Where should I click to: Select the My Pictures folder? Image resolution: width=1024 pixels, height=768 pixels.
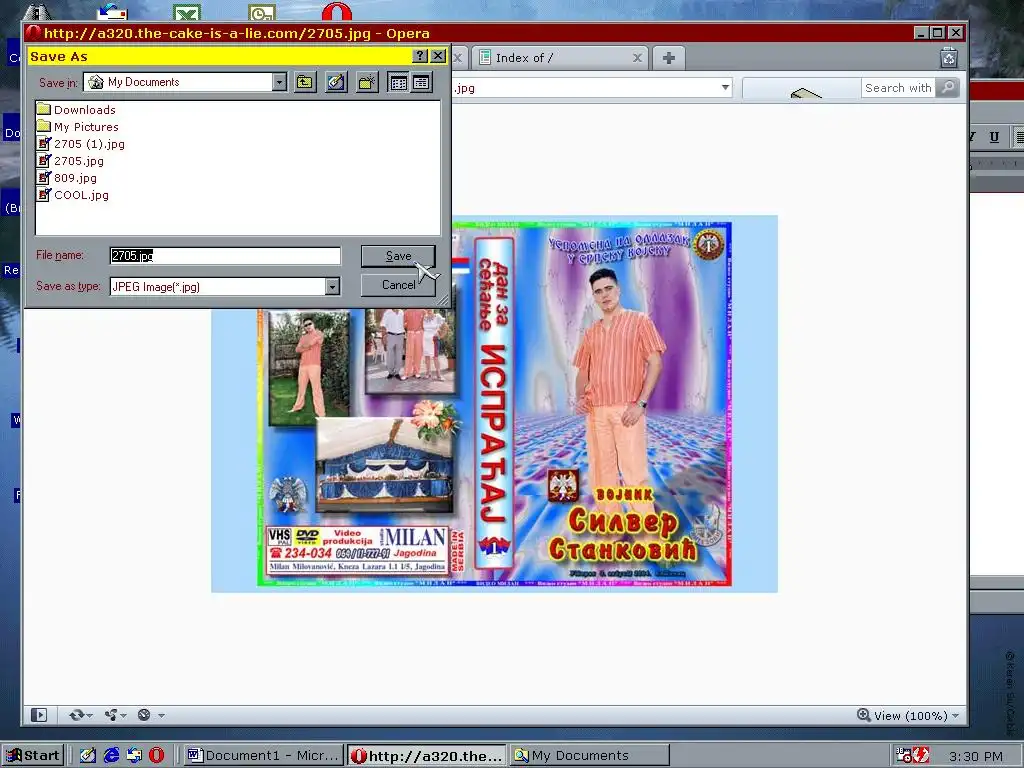(x=86, y=127)
